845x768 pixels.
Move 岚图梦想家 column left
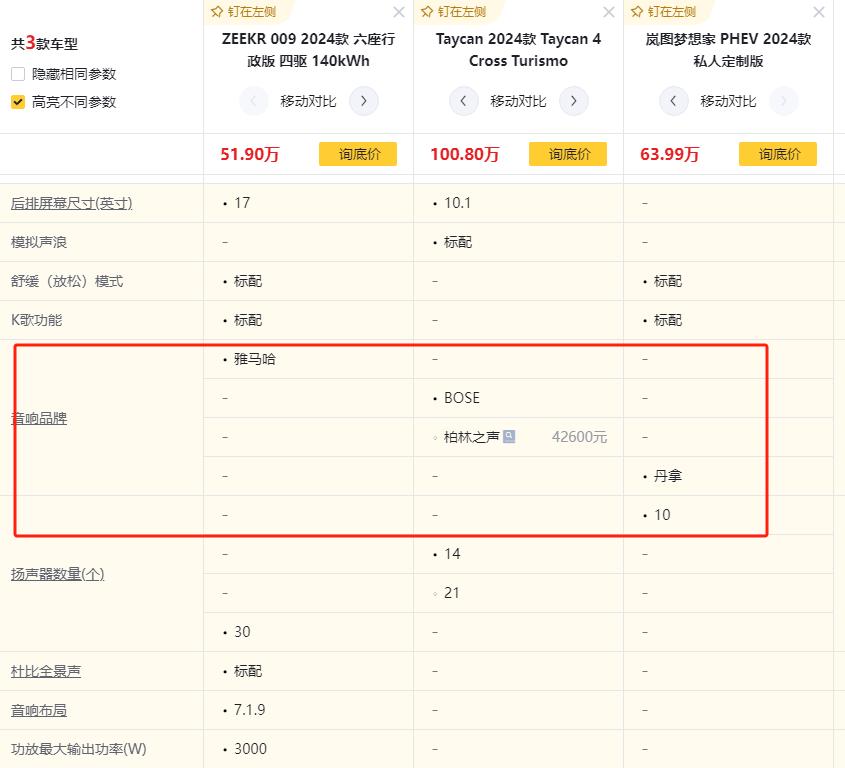coord(674,101)
